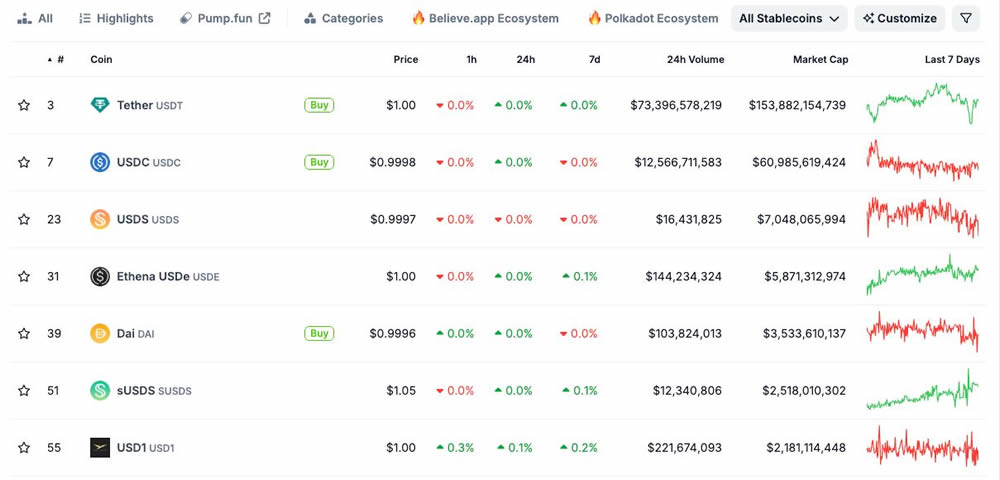Open the Pump.fun external link
Viewport: 1000px width, 480px height.
[x=225, y=18]
